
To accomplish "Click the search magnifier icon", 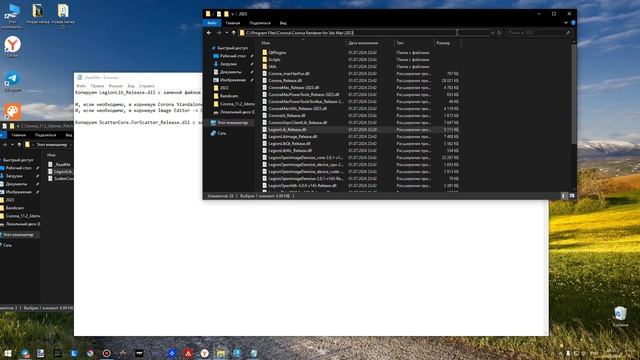I will 568,33.
